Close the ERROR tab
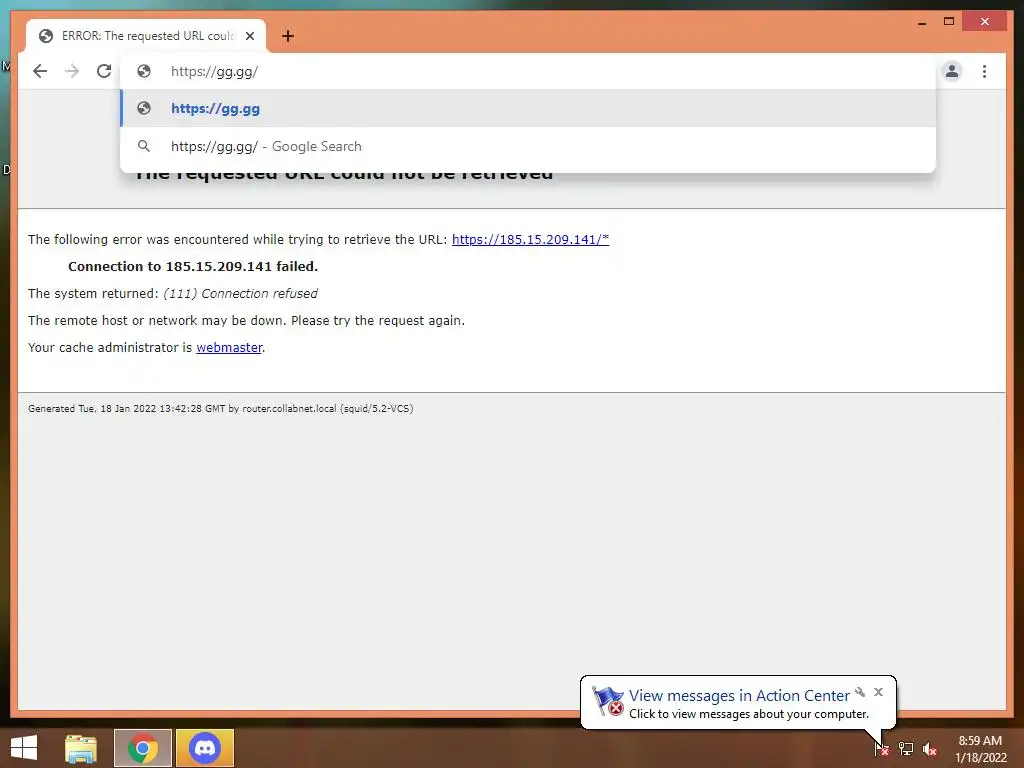This screenshot has width=1024, height=768. pyautogui.click(x=249, y=36)
